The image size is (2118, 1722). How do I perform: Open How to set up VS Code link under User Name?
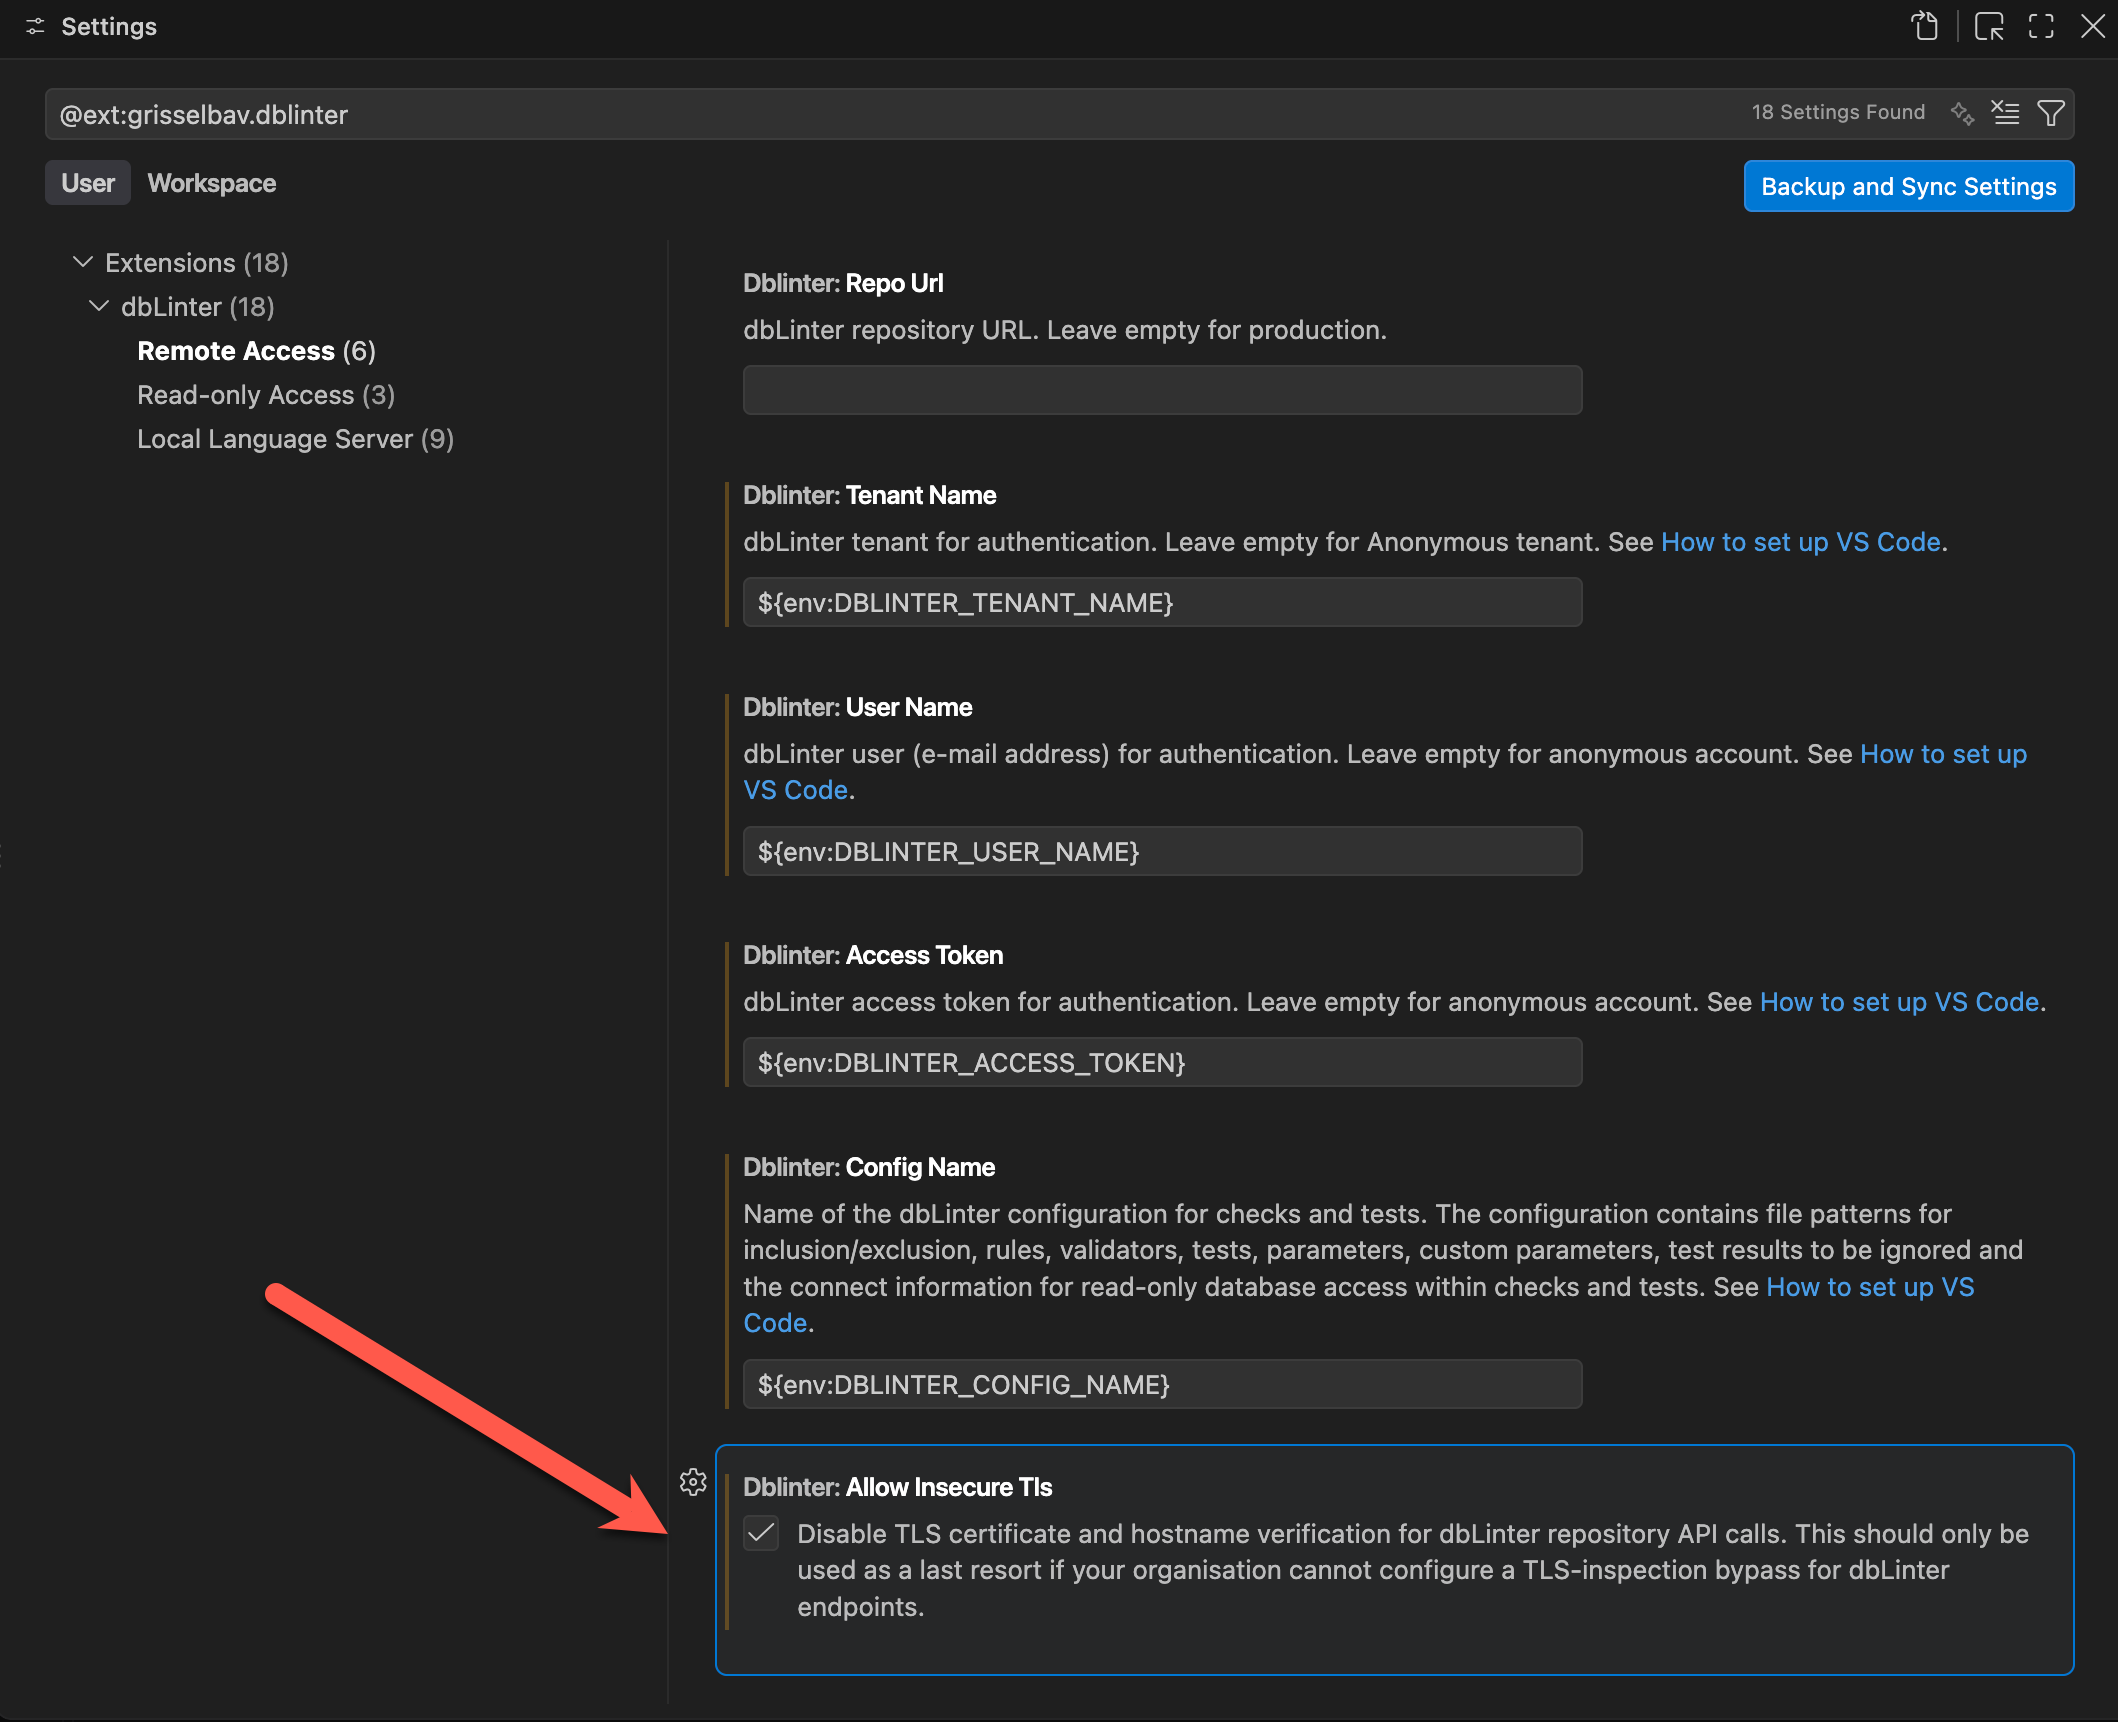(x=1943, y=754)
